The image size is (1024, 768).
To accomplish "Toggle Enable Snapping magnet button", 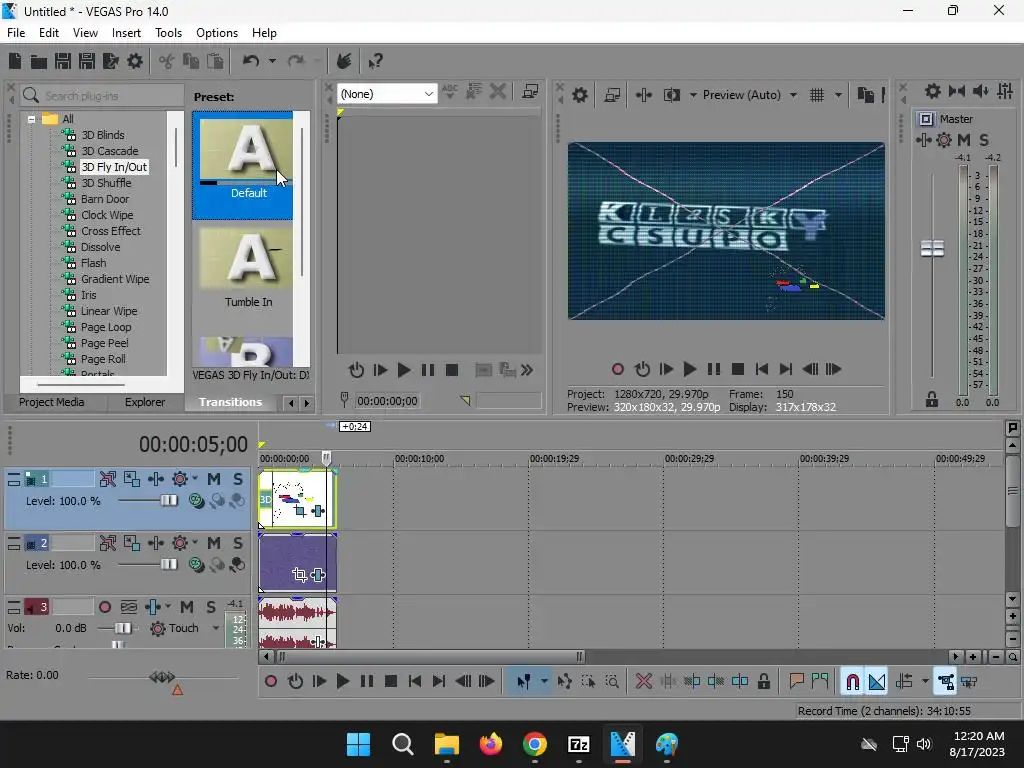I will coord(852,682).
